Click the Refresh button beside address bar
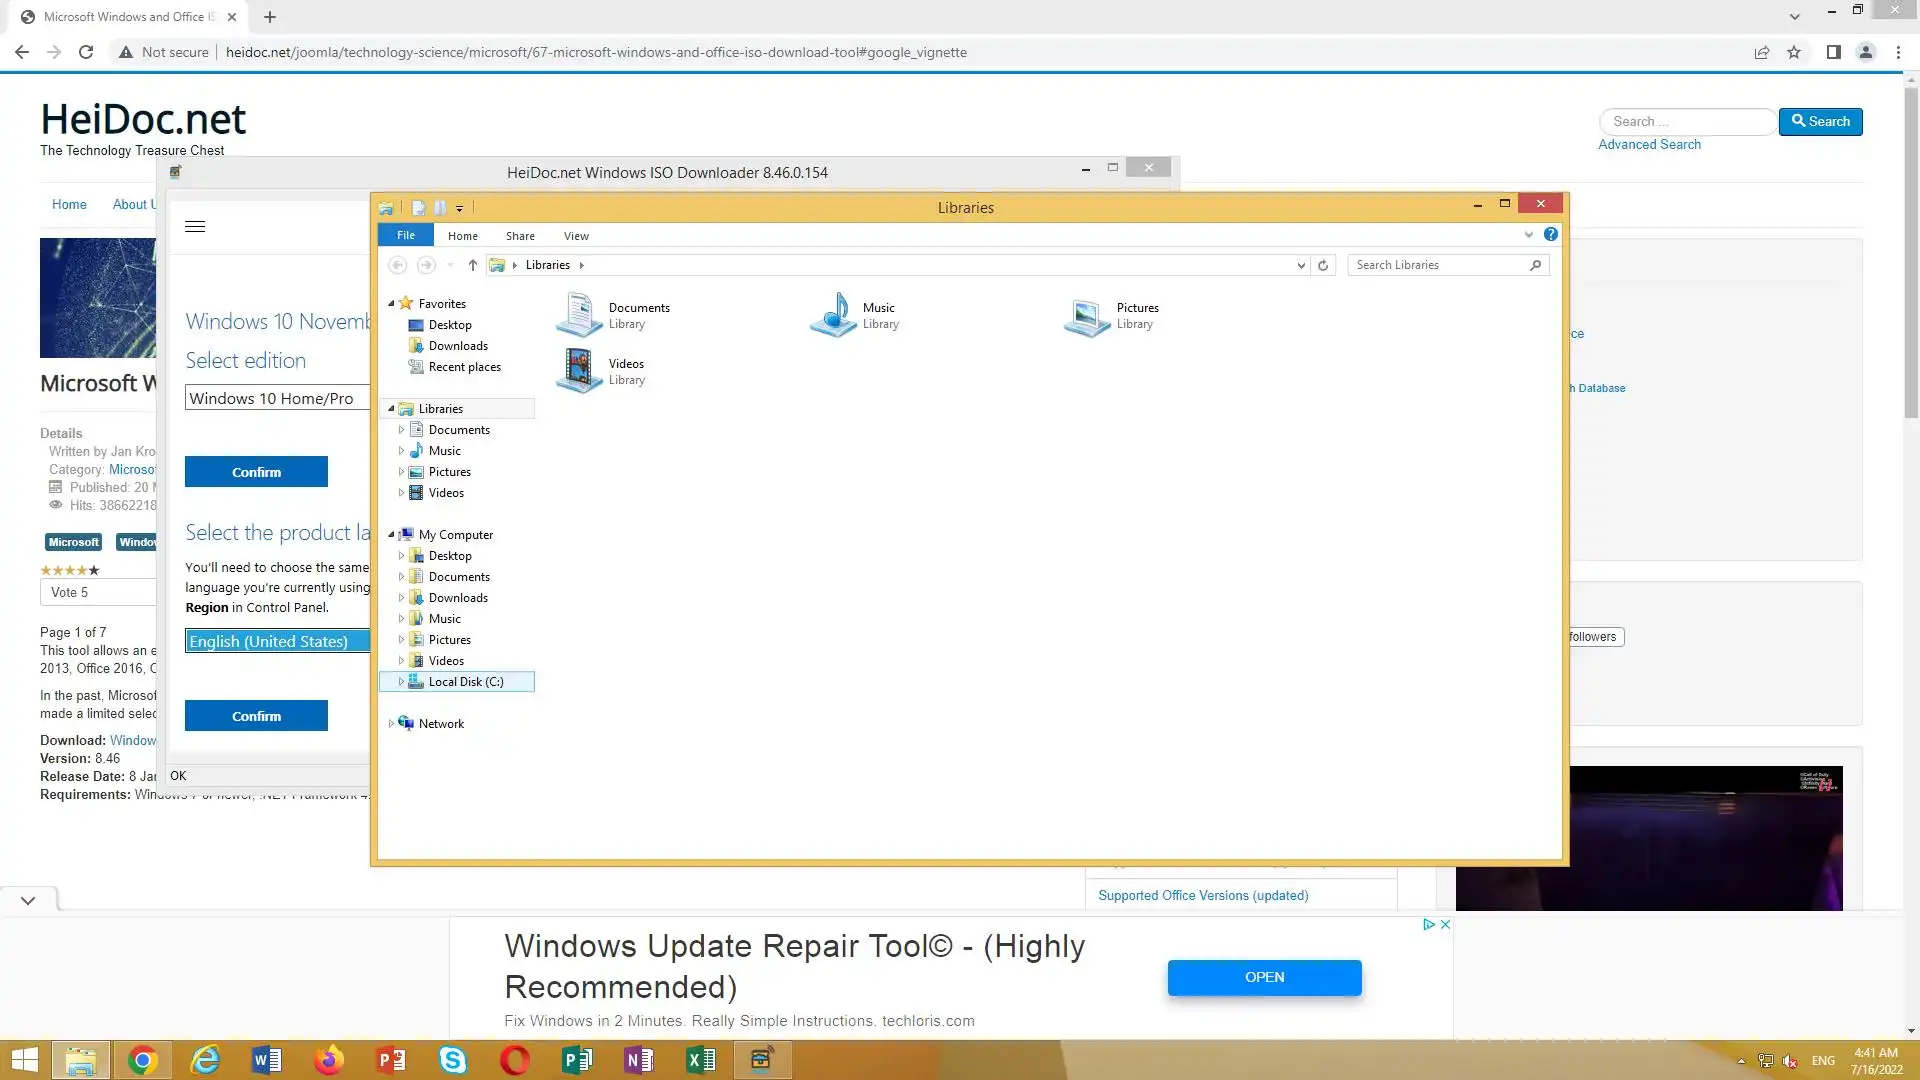 pos(1323,265)
